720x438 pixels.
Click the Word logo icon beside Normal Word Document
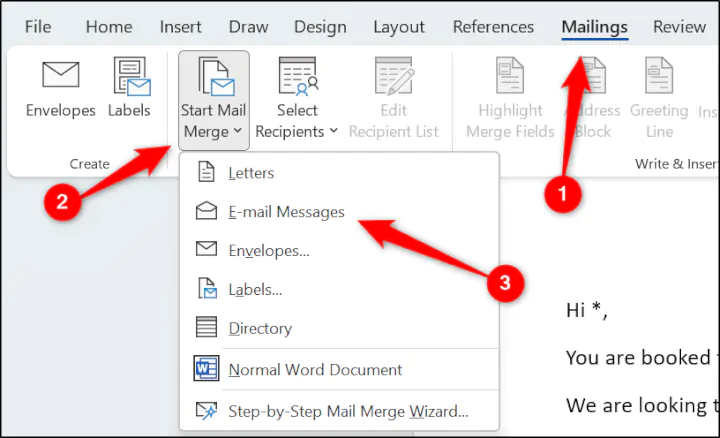[x=206, y=368]
